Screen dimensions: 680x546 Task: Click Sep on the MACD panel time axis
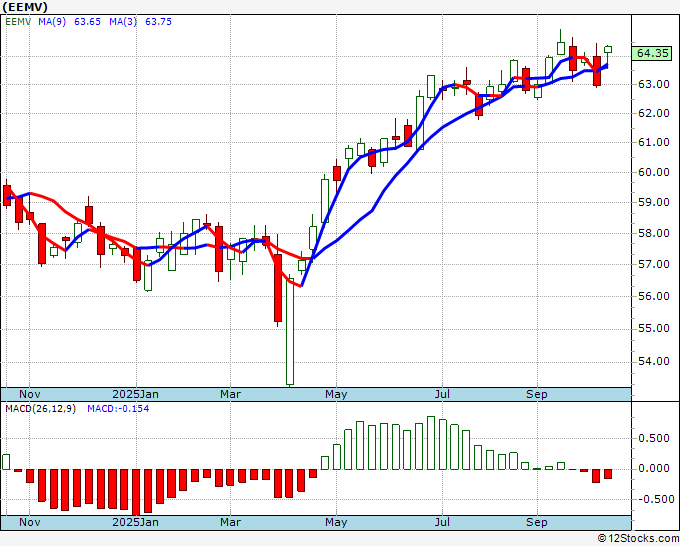[x=537, y=522]
